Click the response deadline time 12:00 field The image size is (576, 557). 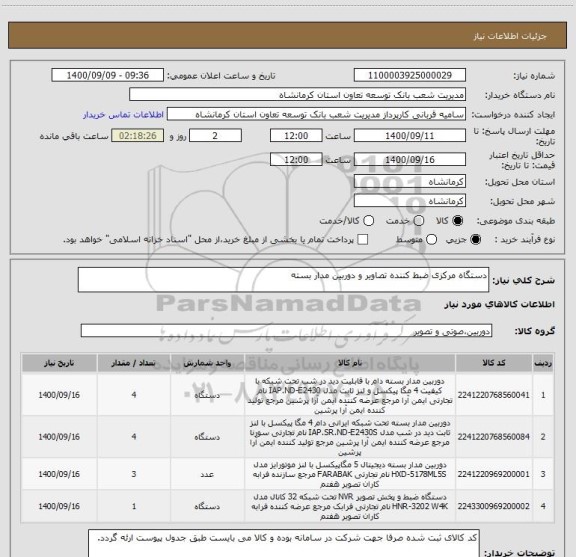tap(296, 136)
